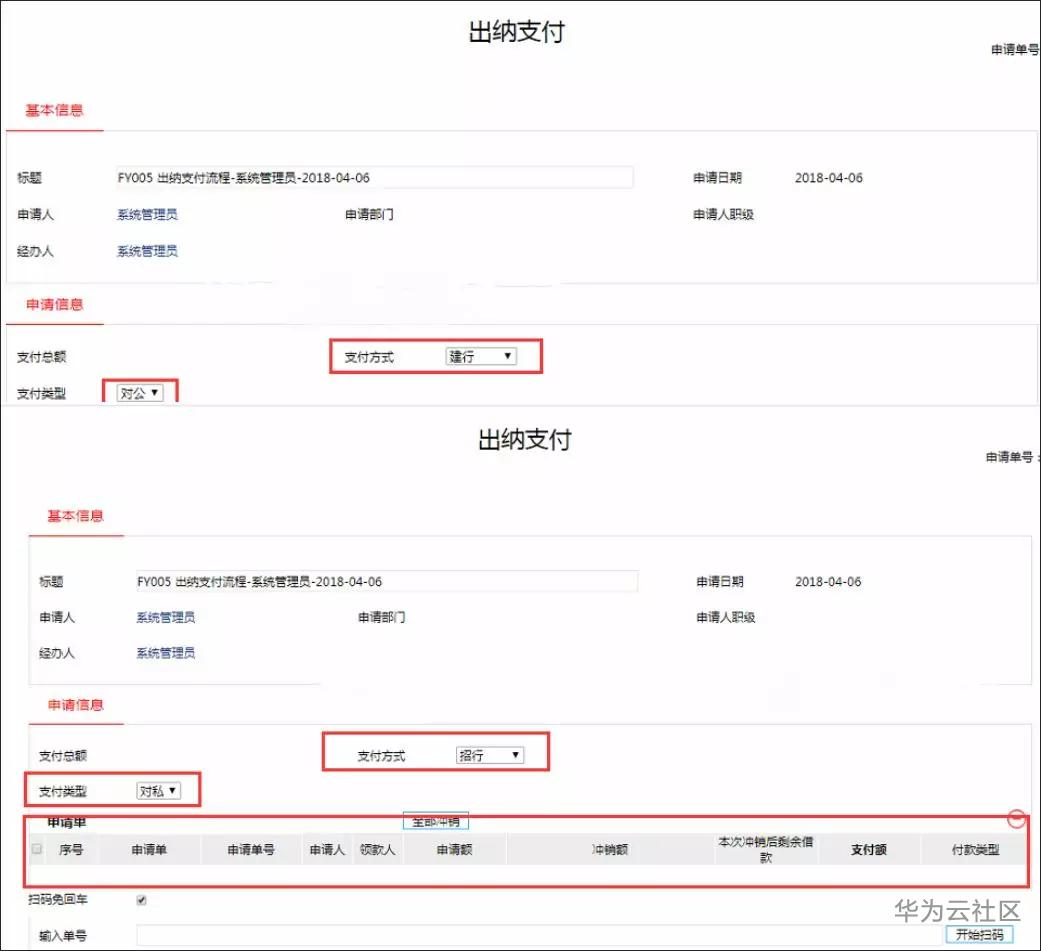Select the 申请信息 tab in the 对私 form
The width and height of the screenshot is (1041, 951).
[75, 705]
